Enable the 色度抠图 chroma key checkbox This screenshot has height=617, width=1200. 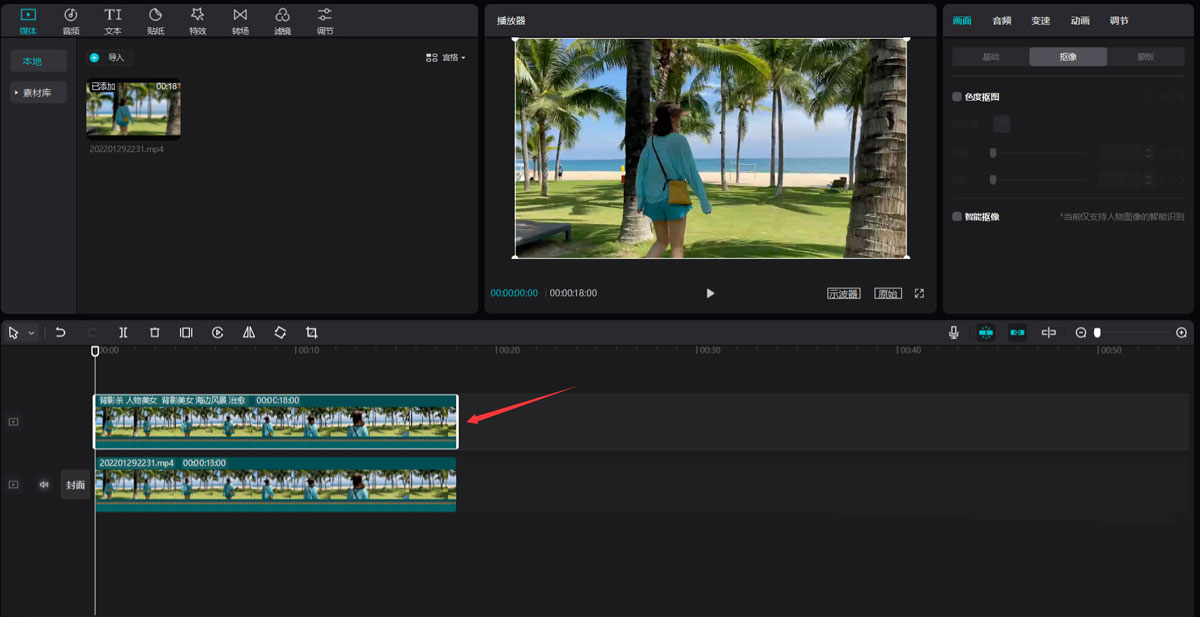click(957, 97)
